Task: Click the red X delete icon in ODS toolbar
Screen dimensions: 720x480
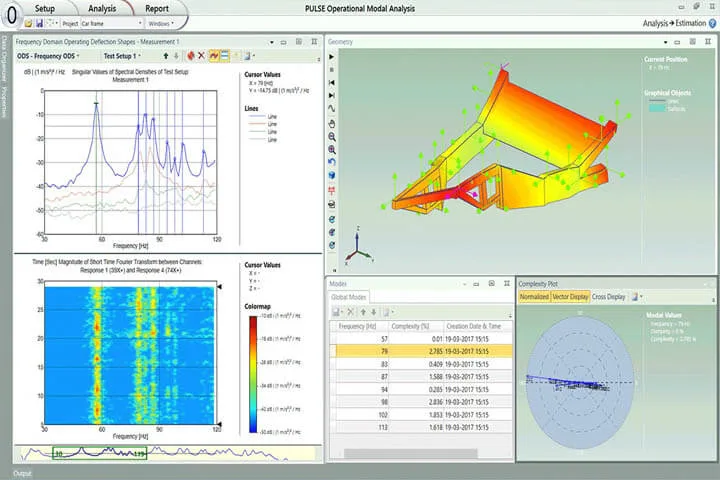Action: coord(201,56)
